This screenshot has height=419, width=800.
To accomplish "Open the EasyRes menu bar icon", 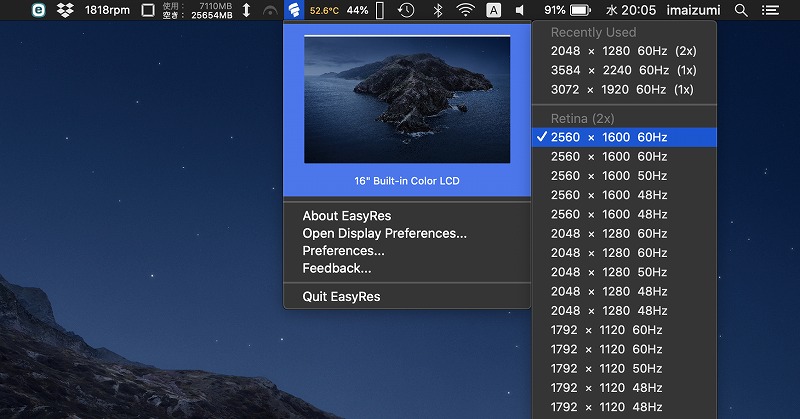I will click(x=294, y=10).
